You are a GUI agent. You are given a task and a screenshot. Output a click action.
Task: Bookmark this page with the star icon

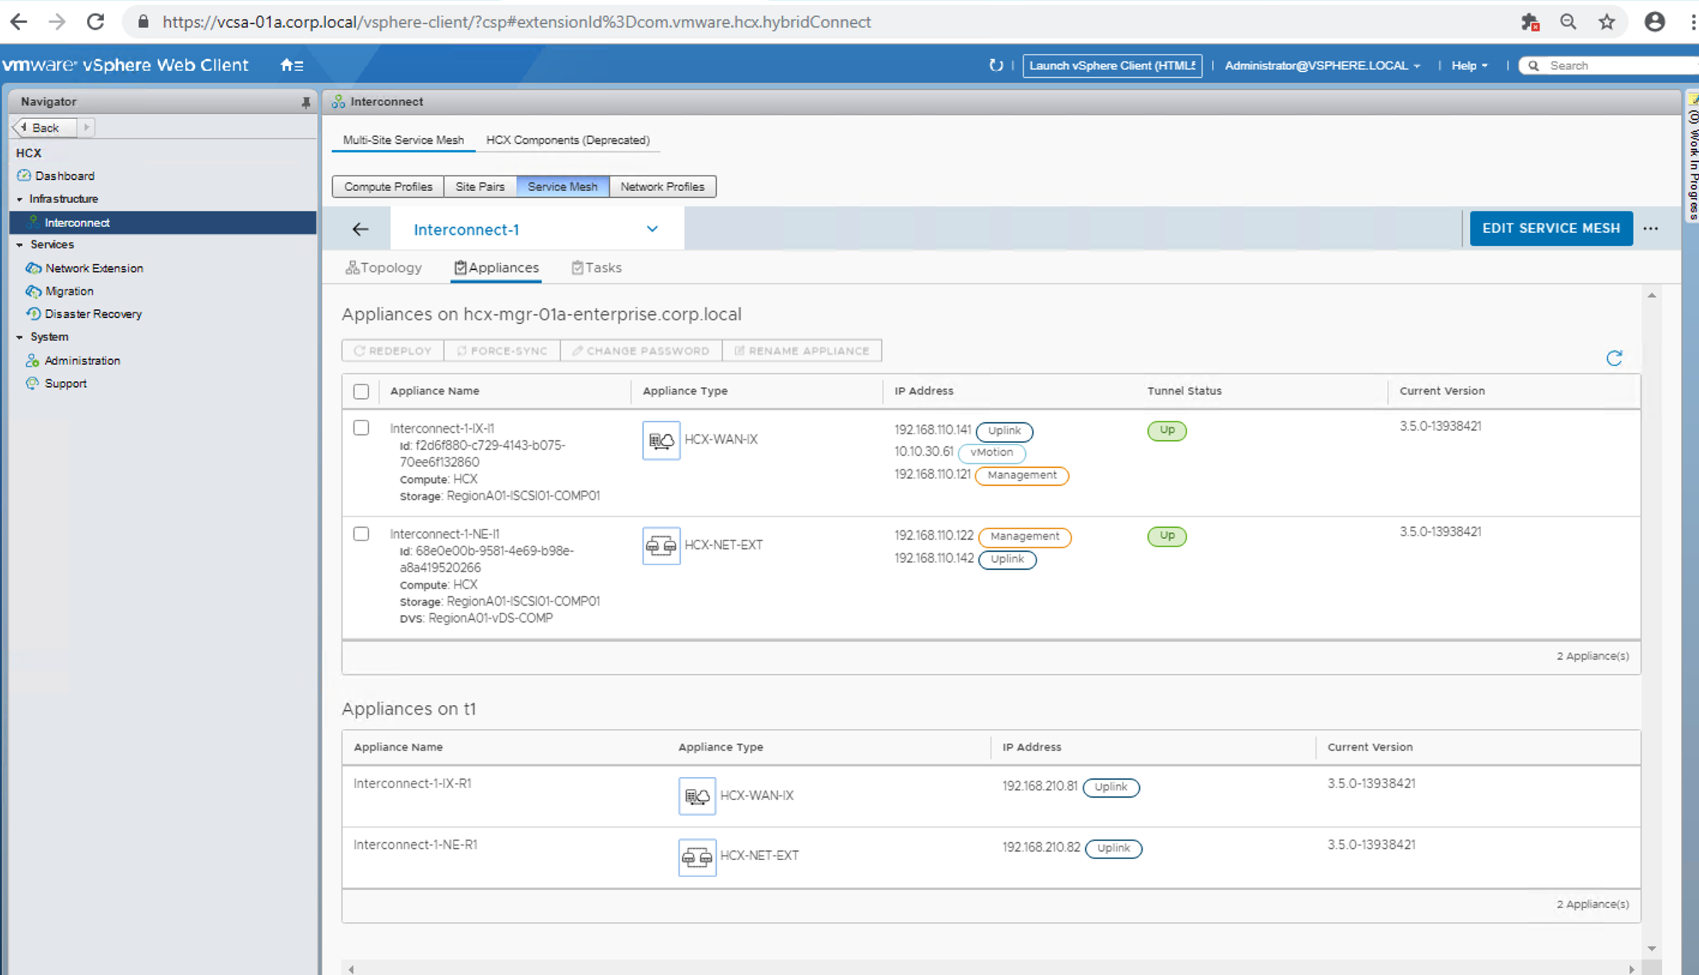tap(1606, 22)
